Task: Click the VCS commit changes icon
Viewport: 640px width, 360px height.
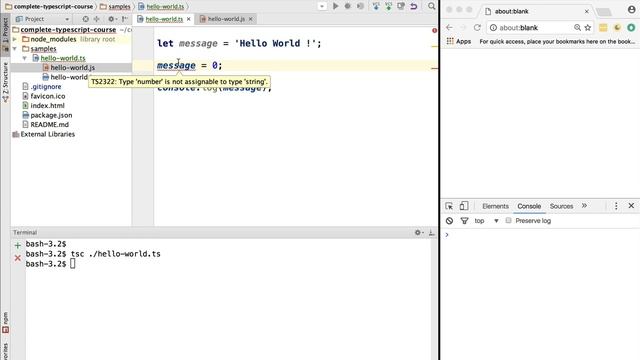Action: point(389,6)
